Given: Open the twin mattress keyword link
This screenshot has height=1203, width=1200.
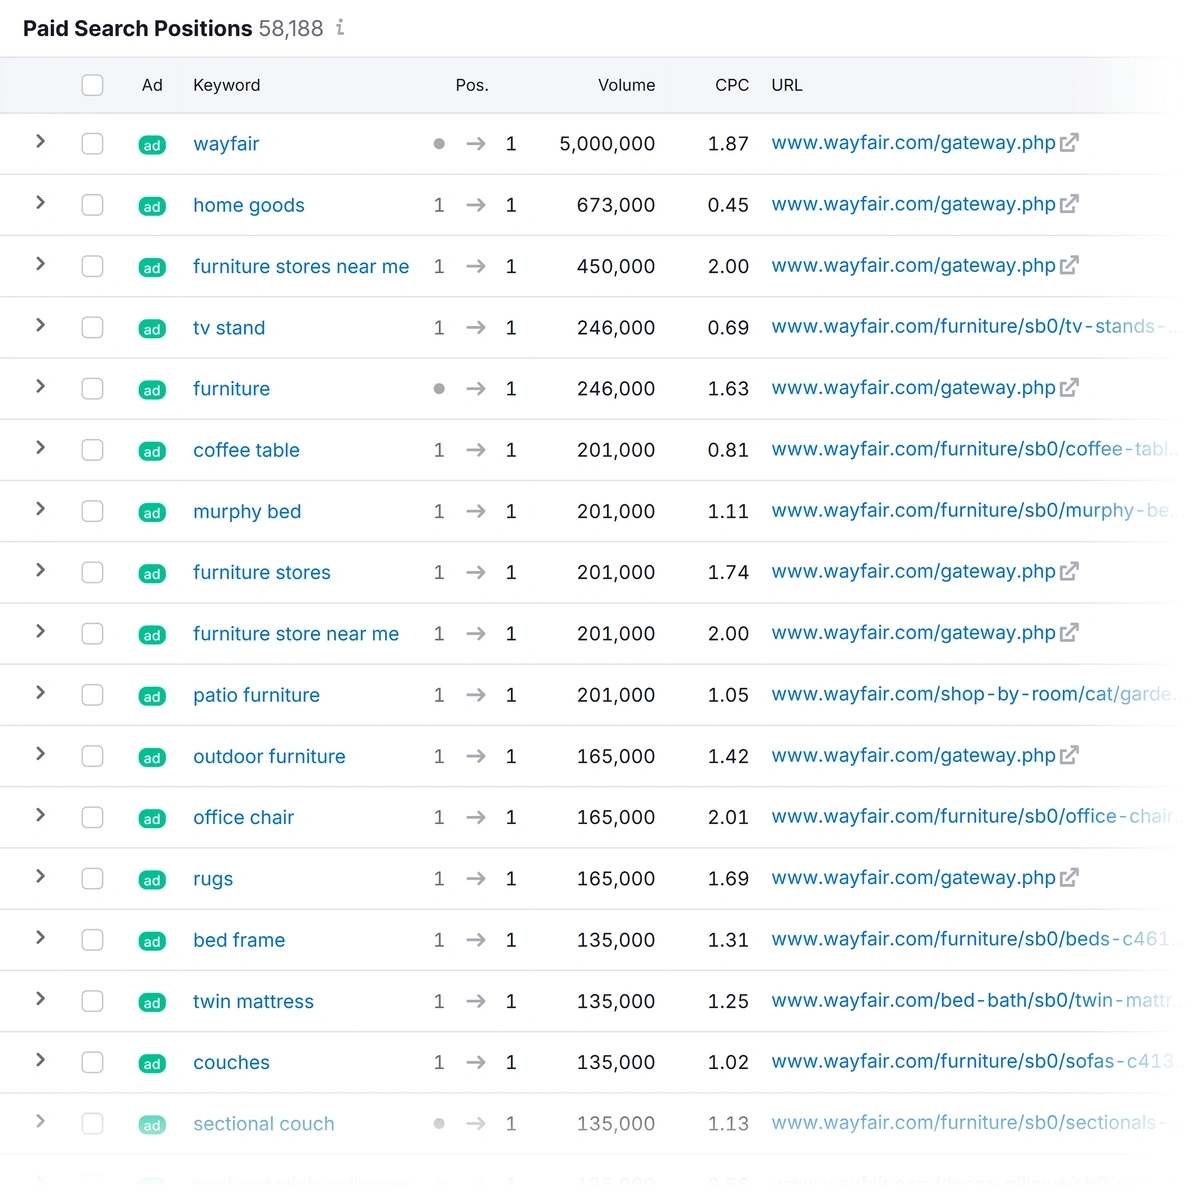Looking at the screenshot, I should coord(253,1001).
